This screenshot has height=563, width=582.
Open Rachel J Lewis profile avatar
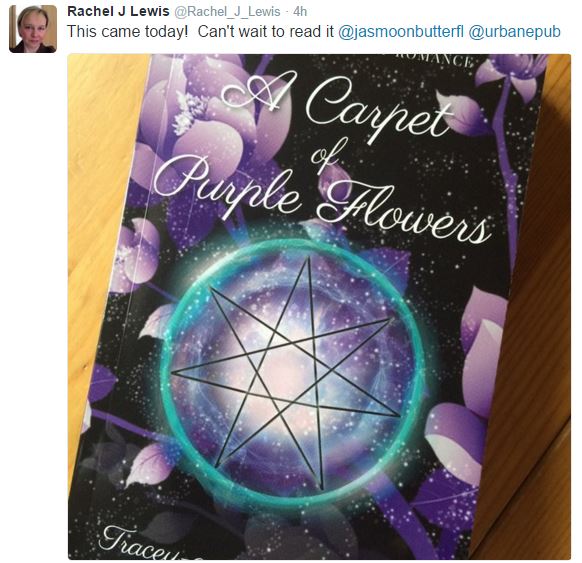[33, 29]
